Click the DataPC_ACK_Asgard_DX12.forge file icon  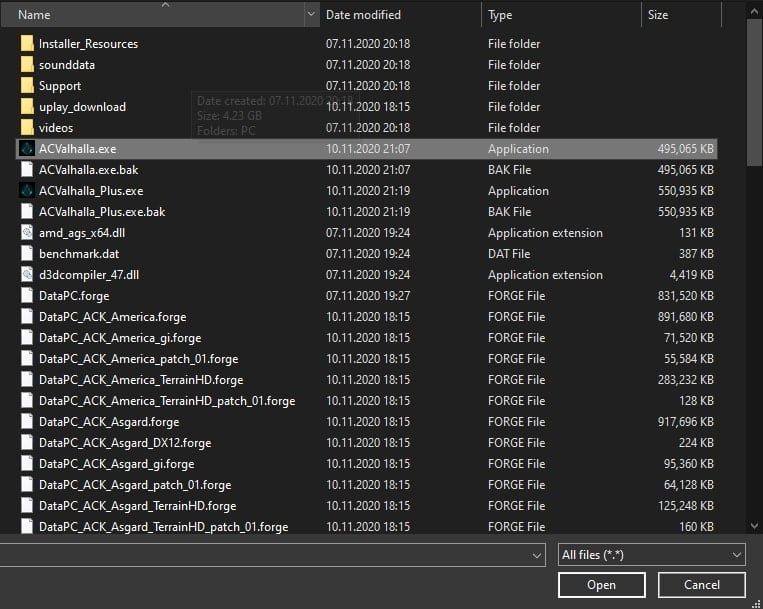pyautogui.click(x=27, y=442)
